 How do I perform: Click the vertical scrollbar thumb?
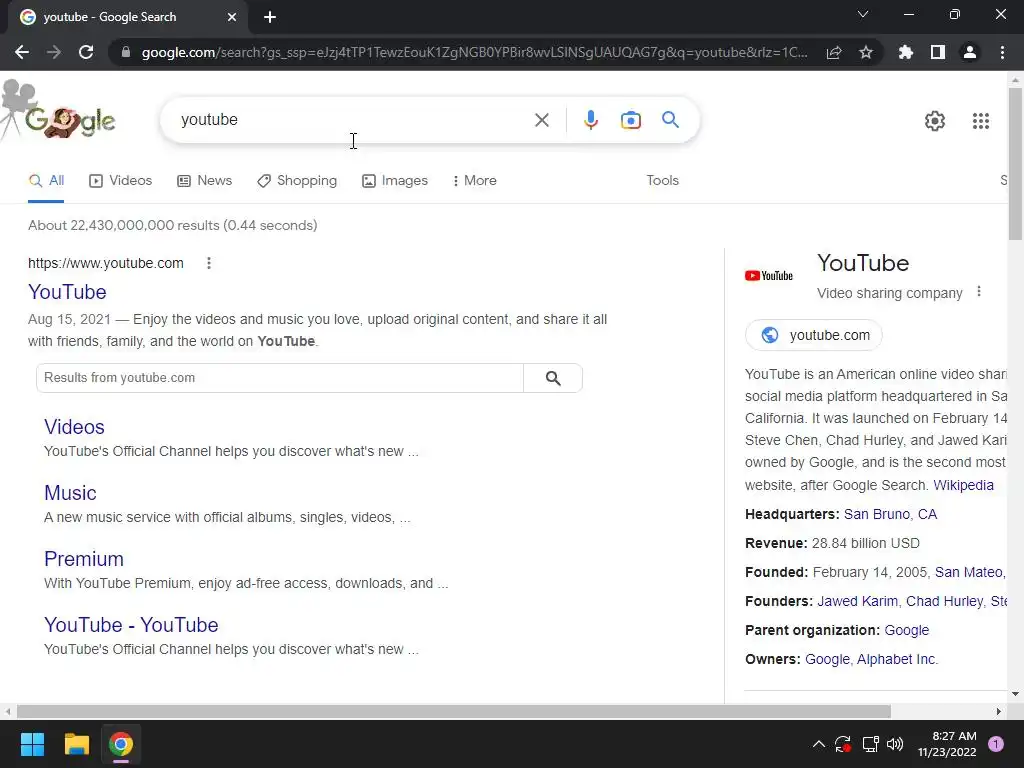click(x=1016, y=163)
